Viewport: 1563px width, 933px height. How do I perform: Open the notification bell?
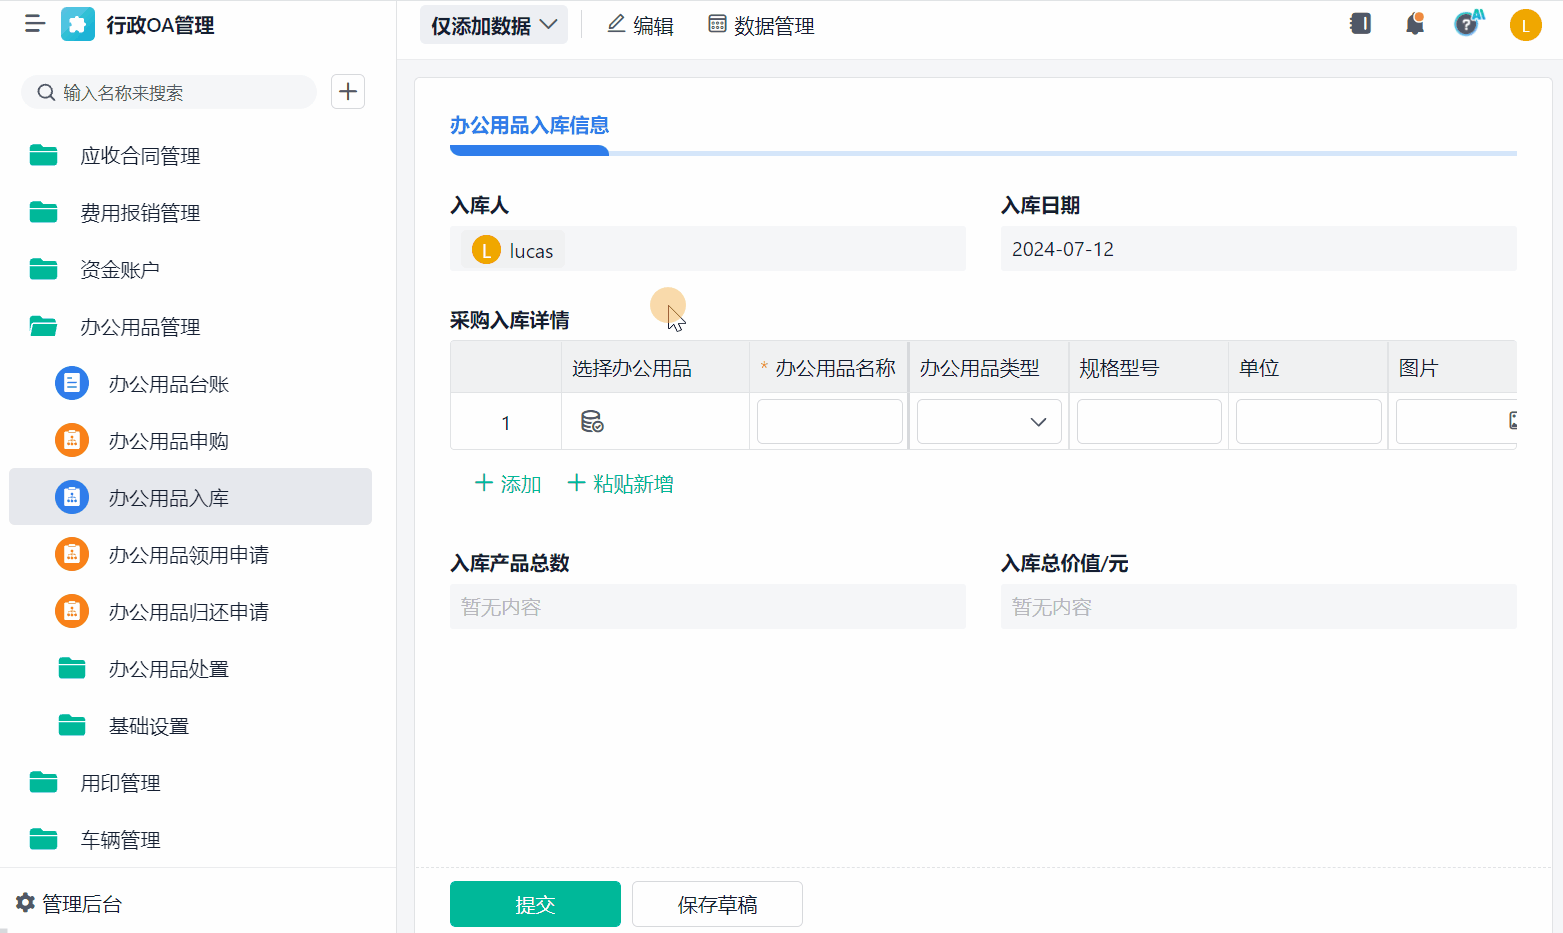point(1414,24)
